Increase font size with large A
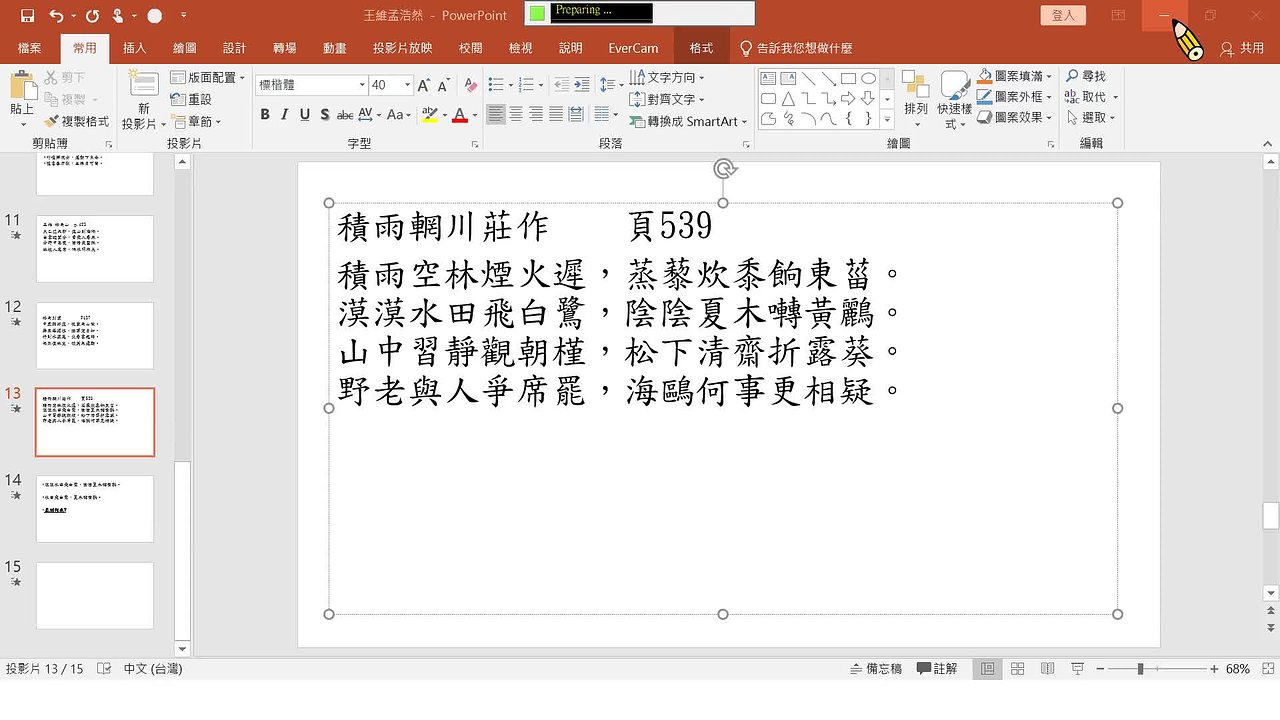Viewport: 1280px width, 720px height. [424, 85]
